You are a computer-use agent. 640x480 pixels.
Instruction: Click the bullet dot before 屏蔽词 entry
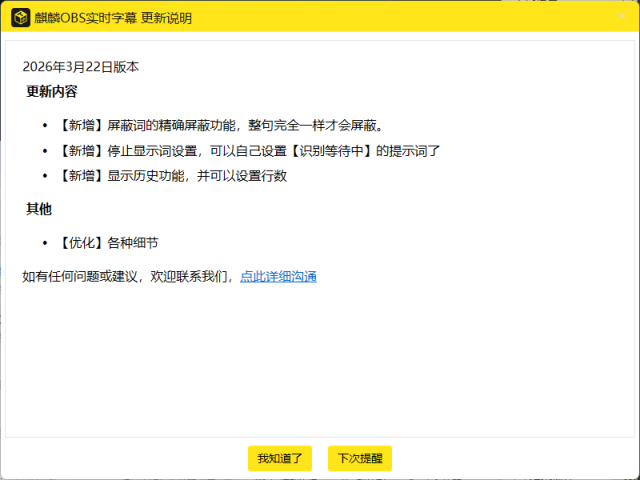coord(46,126)
